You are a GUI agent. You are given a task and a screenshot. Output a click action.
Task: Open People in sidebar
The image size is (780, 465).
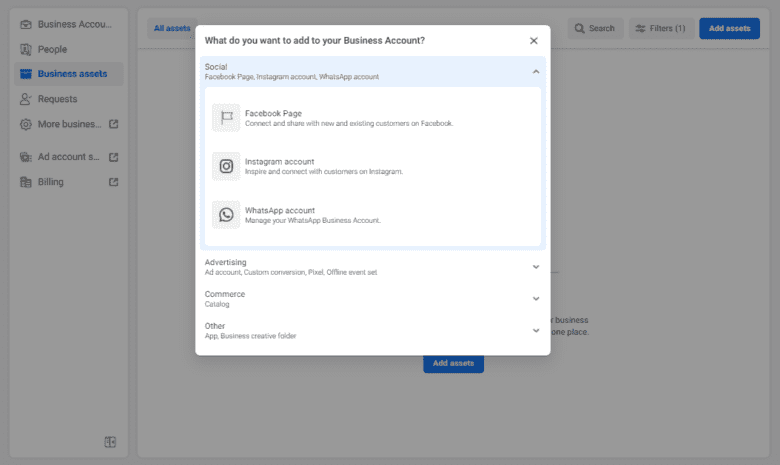(x=69, y=49)
